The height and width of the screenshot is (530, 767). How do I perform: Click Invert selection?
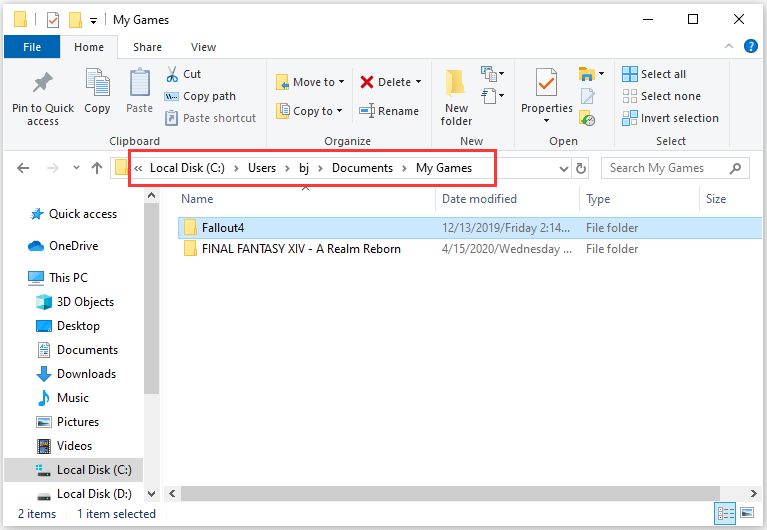(x=671, y=118)
